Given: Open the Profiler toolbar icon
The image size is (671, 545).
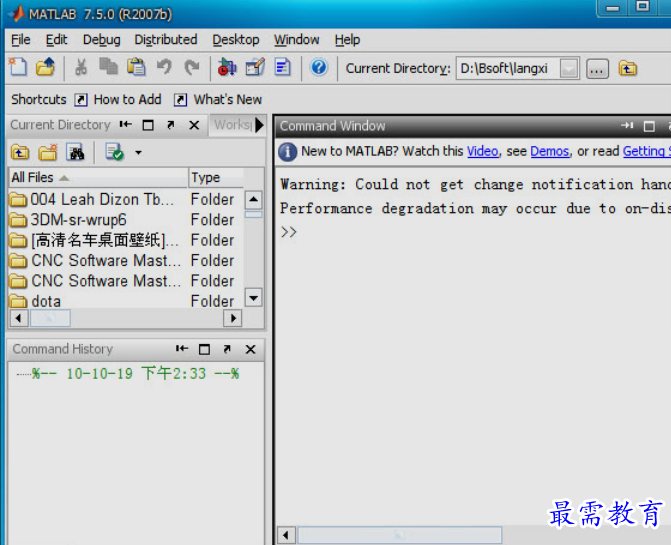Looking at the screenshot, I should point(283,67).
